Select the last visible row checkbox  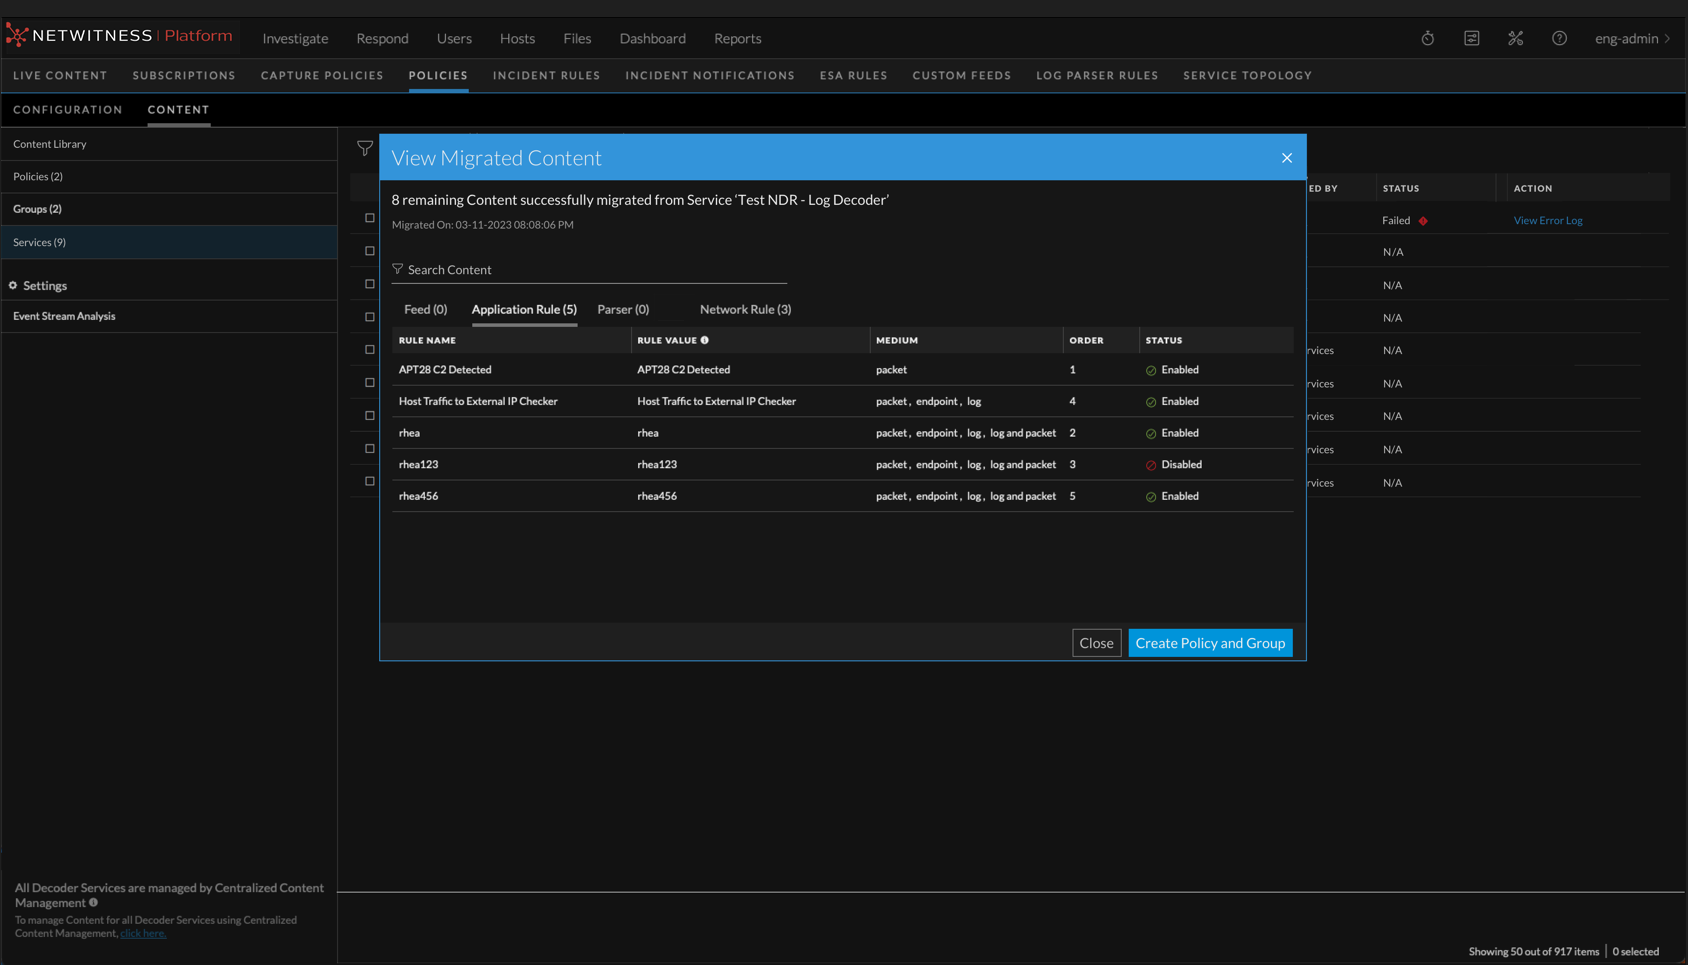(x=370, y=481)
